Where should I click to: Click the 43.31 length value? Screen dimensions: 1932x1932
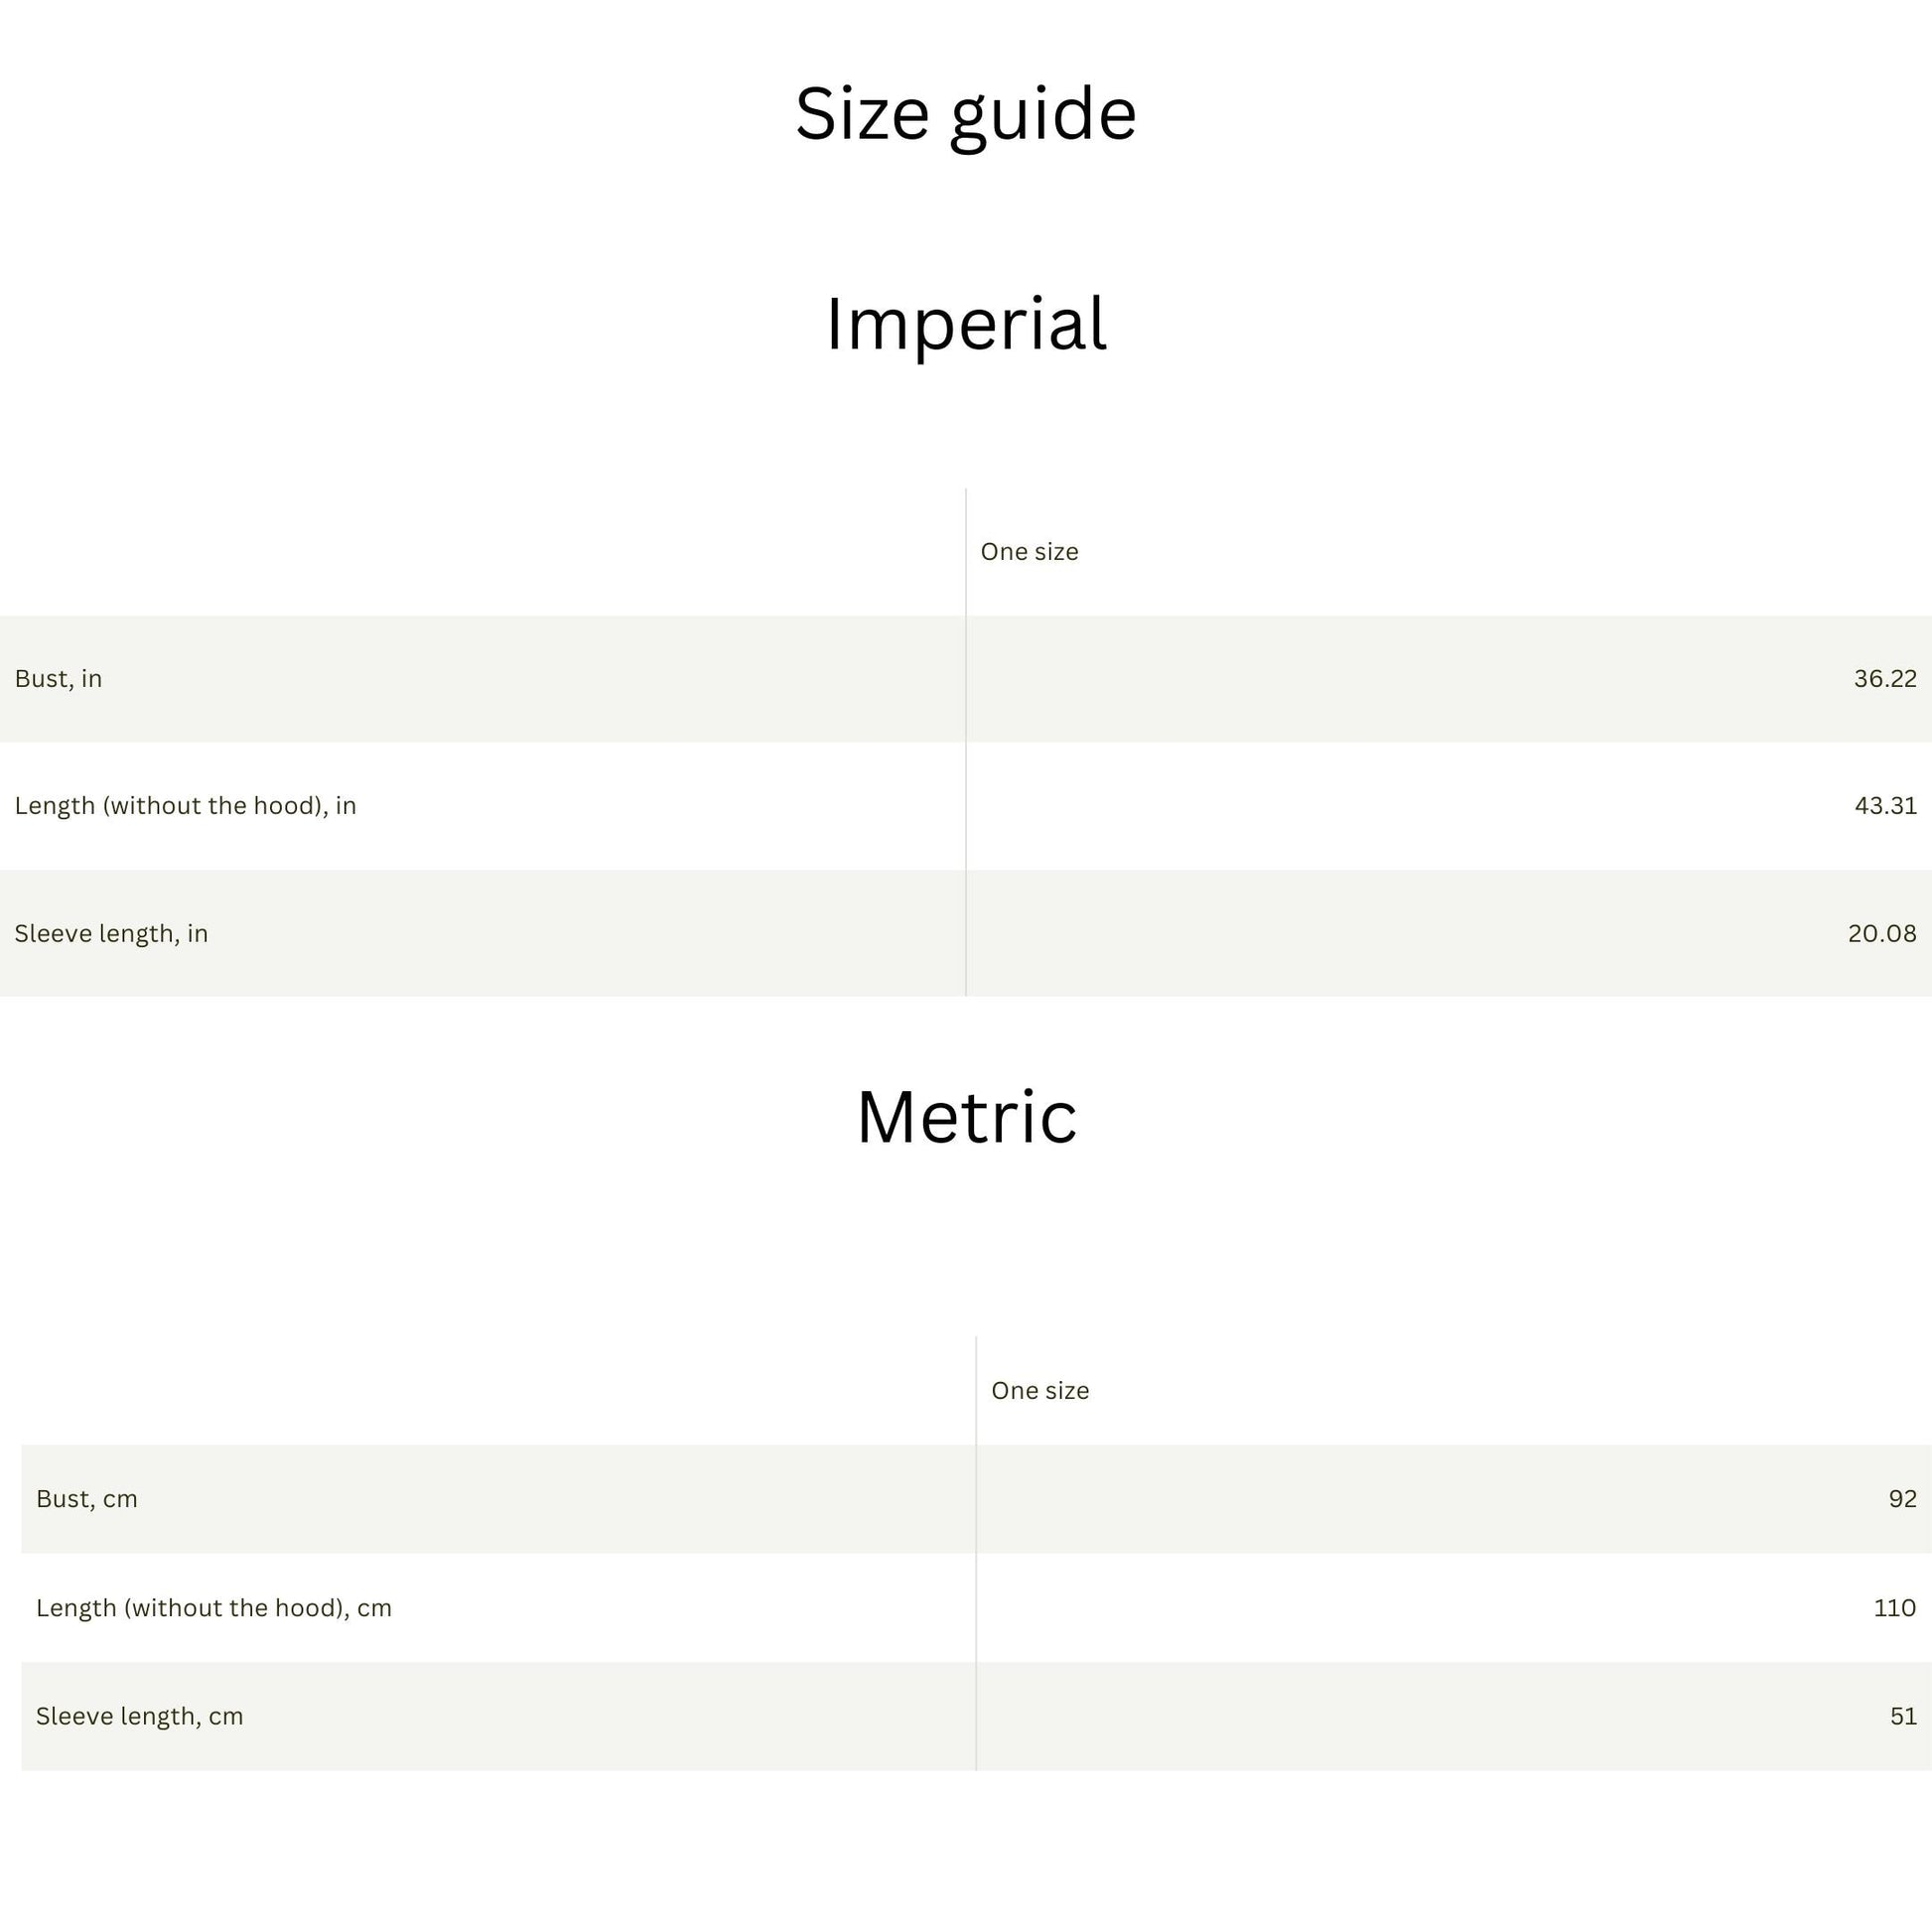point(1885,806)
